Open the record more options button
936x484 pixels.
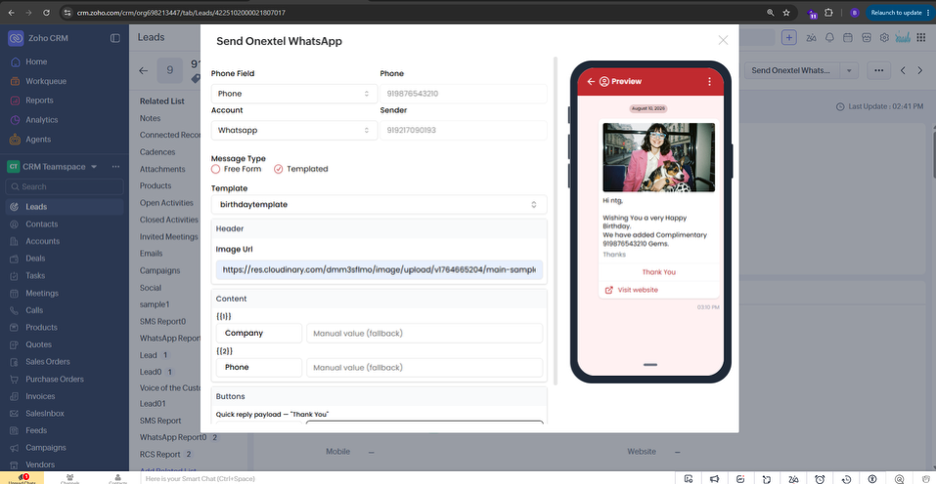pyautogui.click(x=879, y=70)
